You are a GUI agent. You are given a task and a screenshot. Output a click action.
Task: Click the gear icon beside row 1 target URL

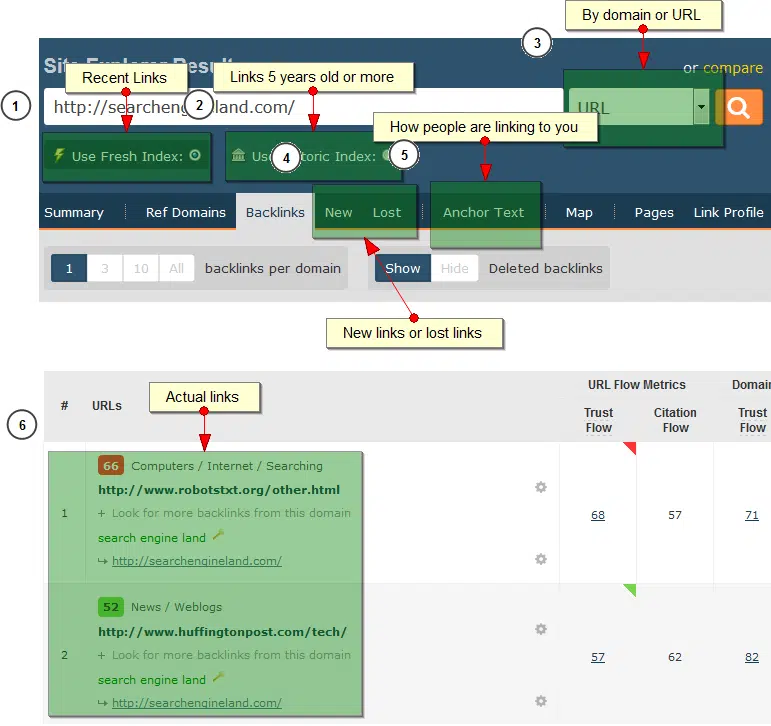pos(541,559)
